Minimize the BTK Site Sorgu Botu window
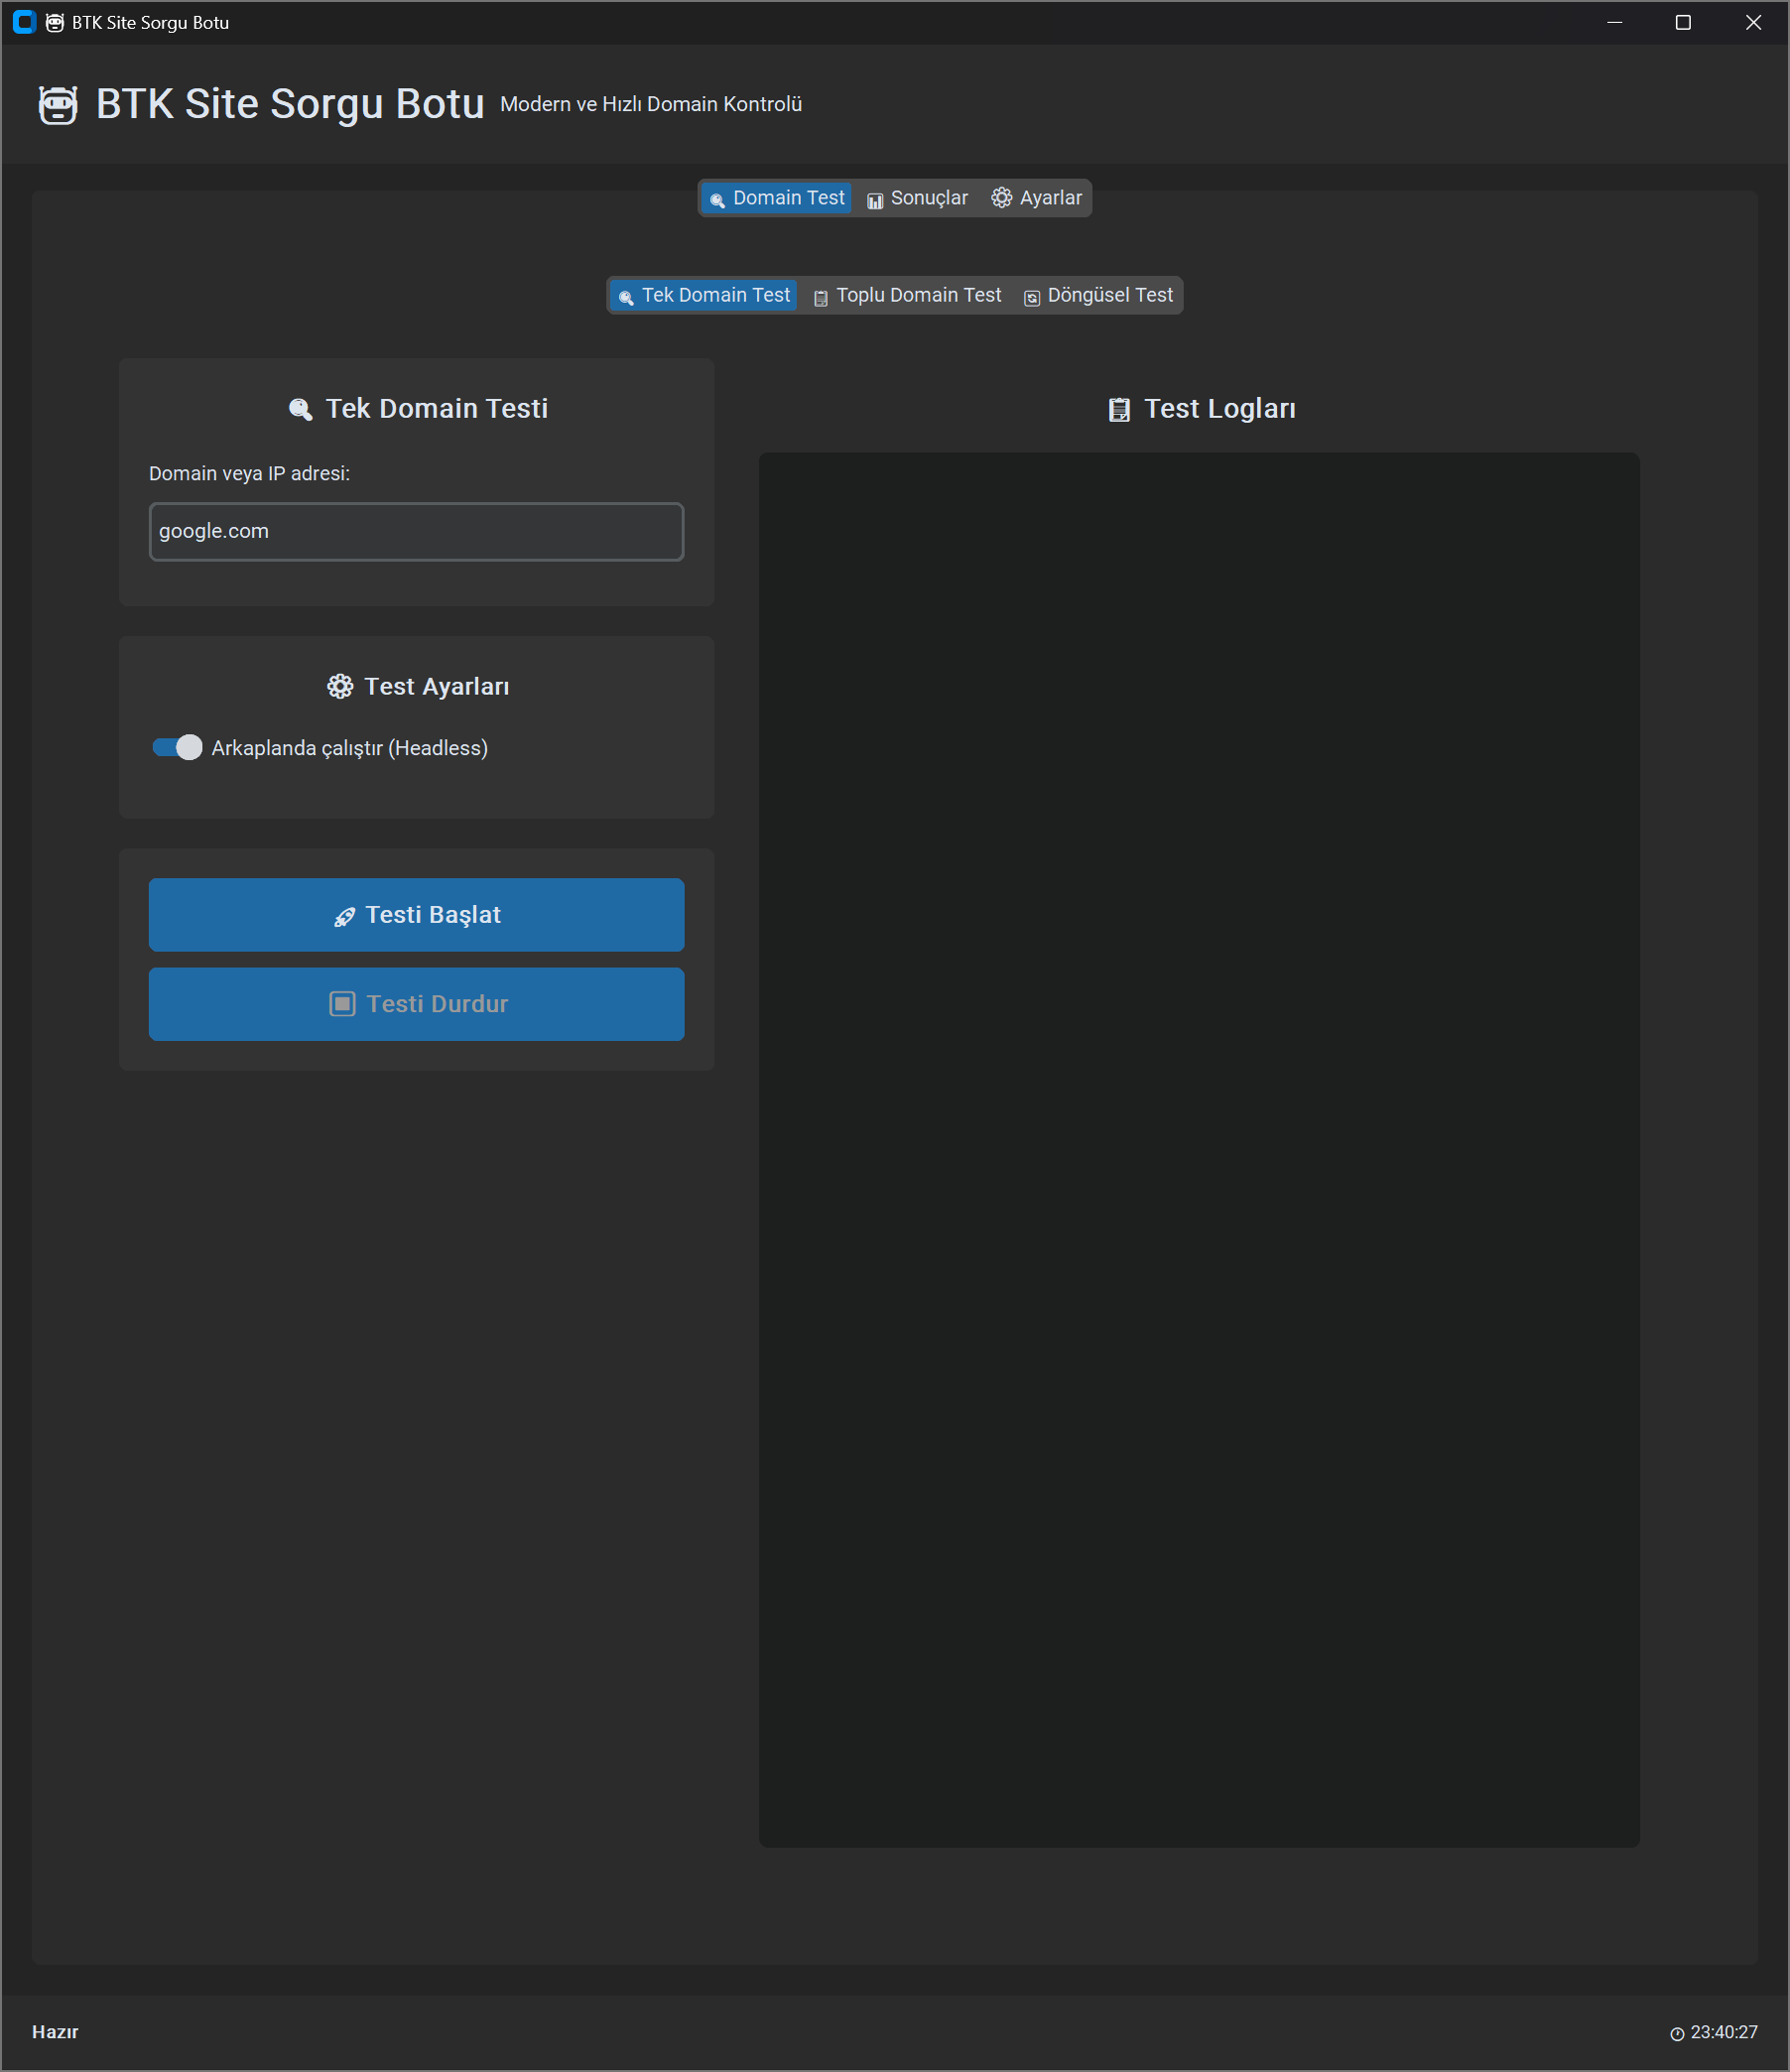The height and width of the screenshot is (2072, 1790). pos(1614,22)
